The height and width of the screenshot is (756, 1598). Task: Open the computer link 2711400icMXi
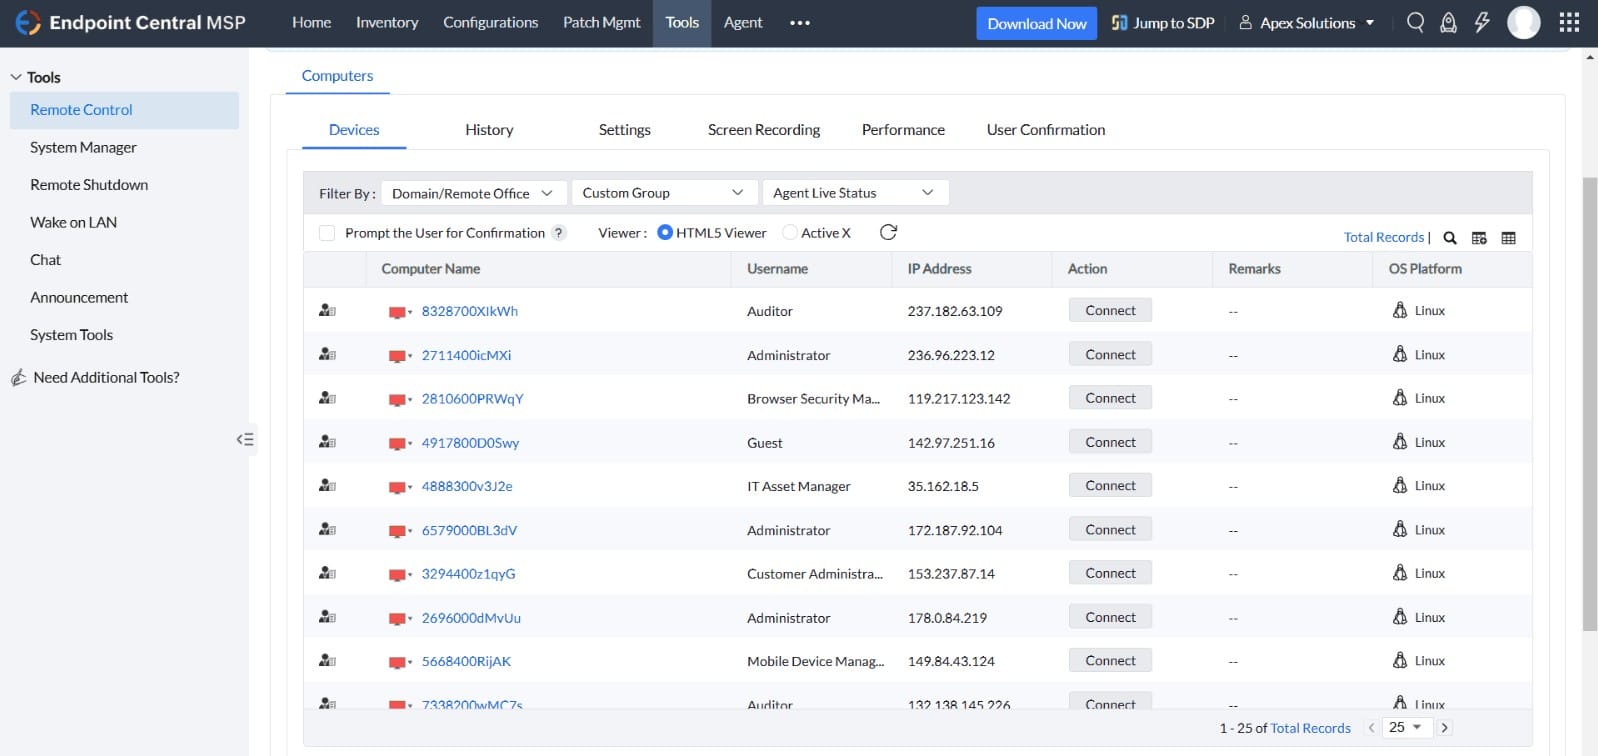coord(466,355)
